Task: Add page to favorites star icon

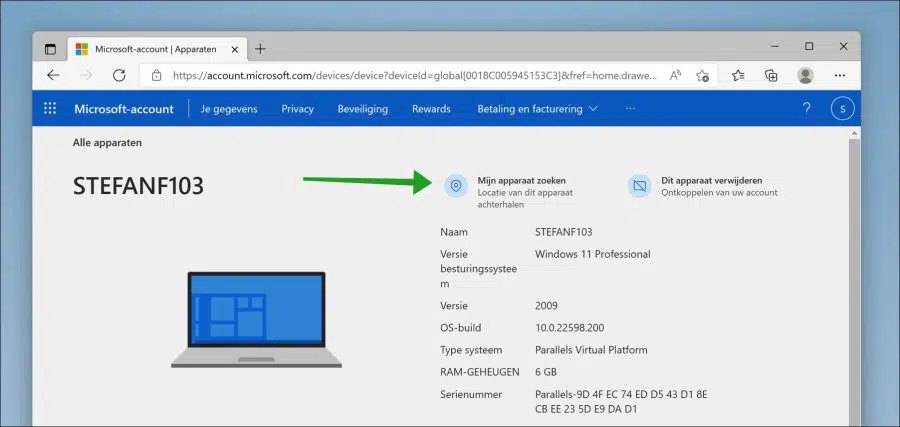Action: pyautogui.click(x=703, y=75)
